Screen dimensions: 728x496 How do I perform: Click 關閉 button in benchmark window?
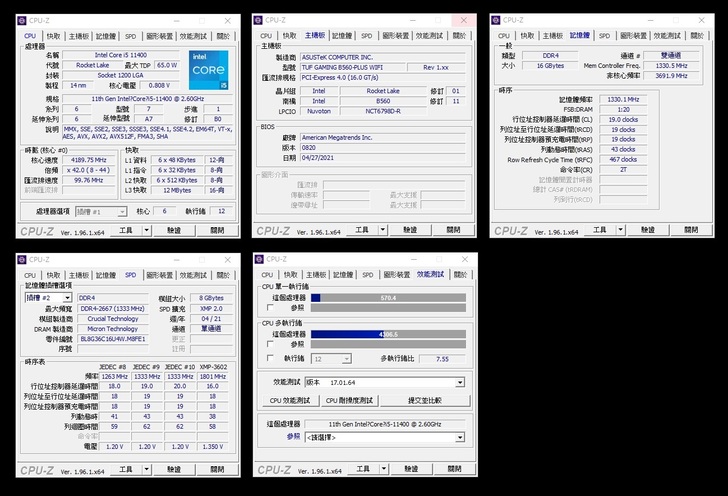coord(454,469)
